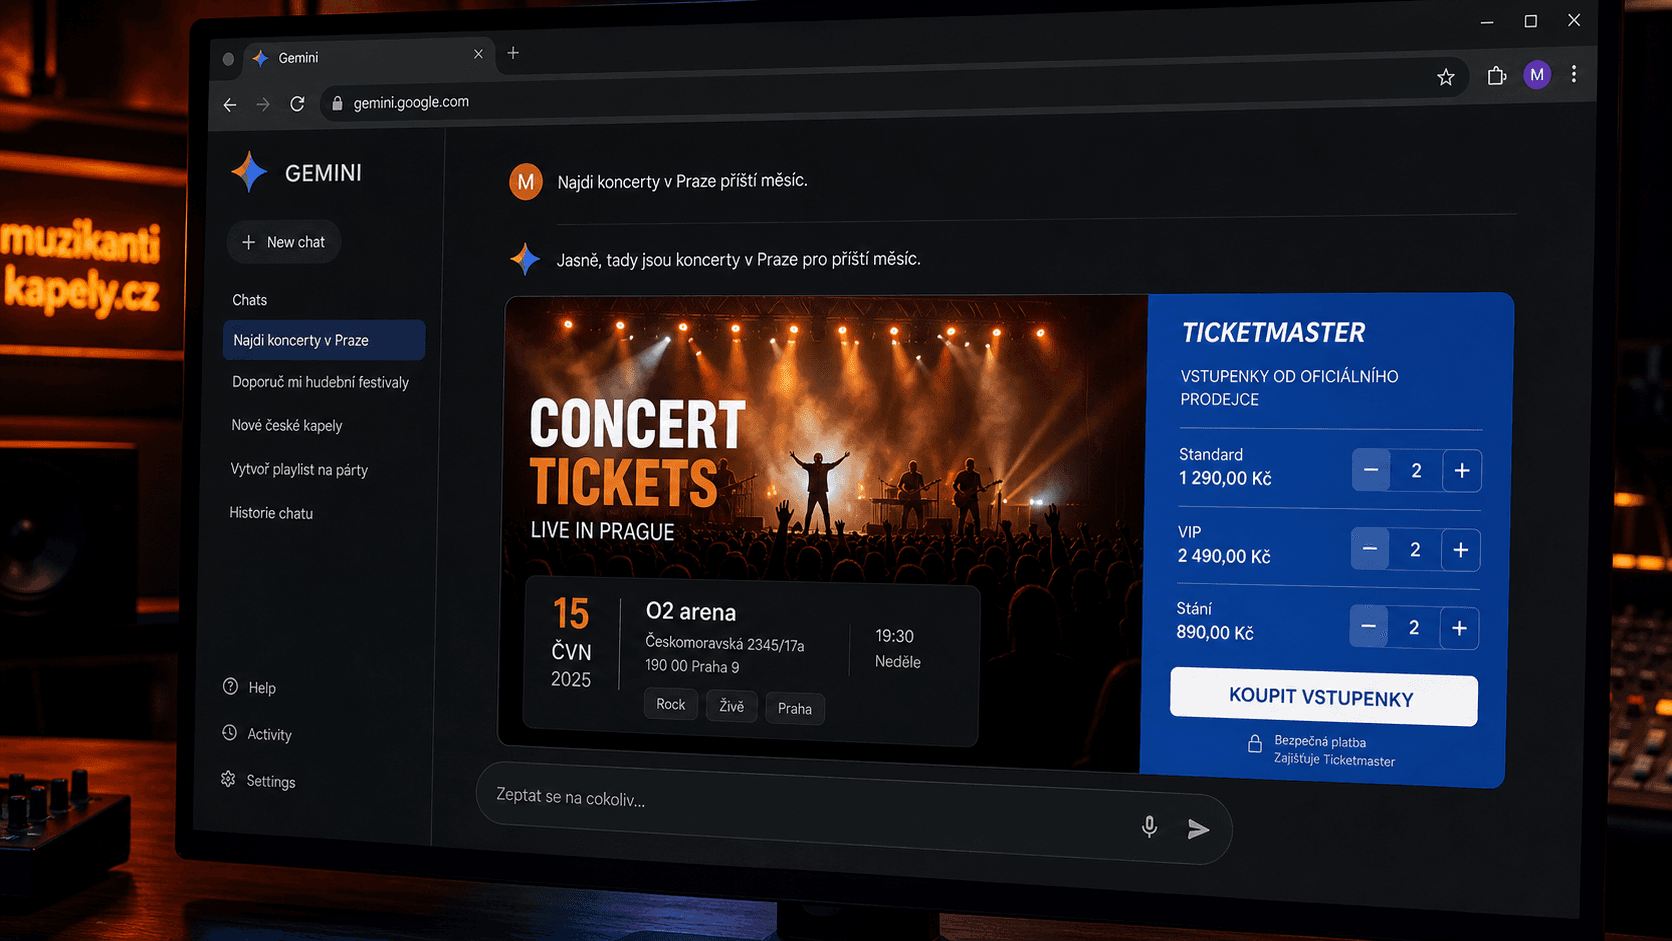The height and width of the screenshot is (941, 1672).
Task: Click the Praha tag
Action: pos(795,708)
